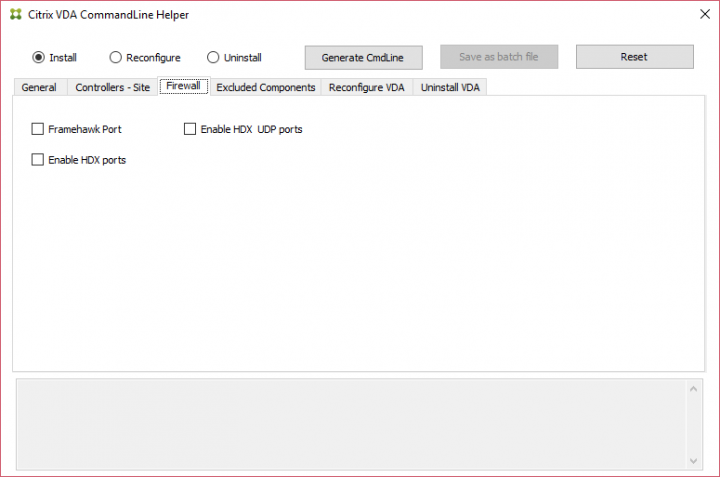Viewport: 720px width, 477px height.
Task: Click inside the command line output box
Action: pos(350,423)
